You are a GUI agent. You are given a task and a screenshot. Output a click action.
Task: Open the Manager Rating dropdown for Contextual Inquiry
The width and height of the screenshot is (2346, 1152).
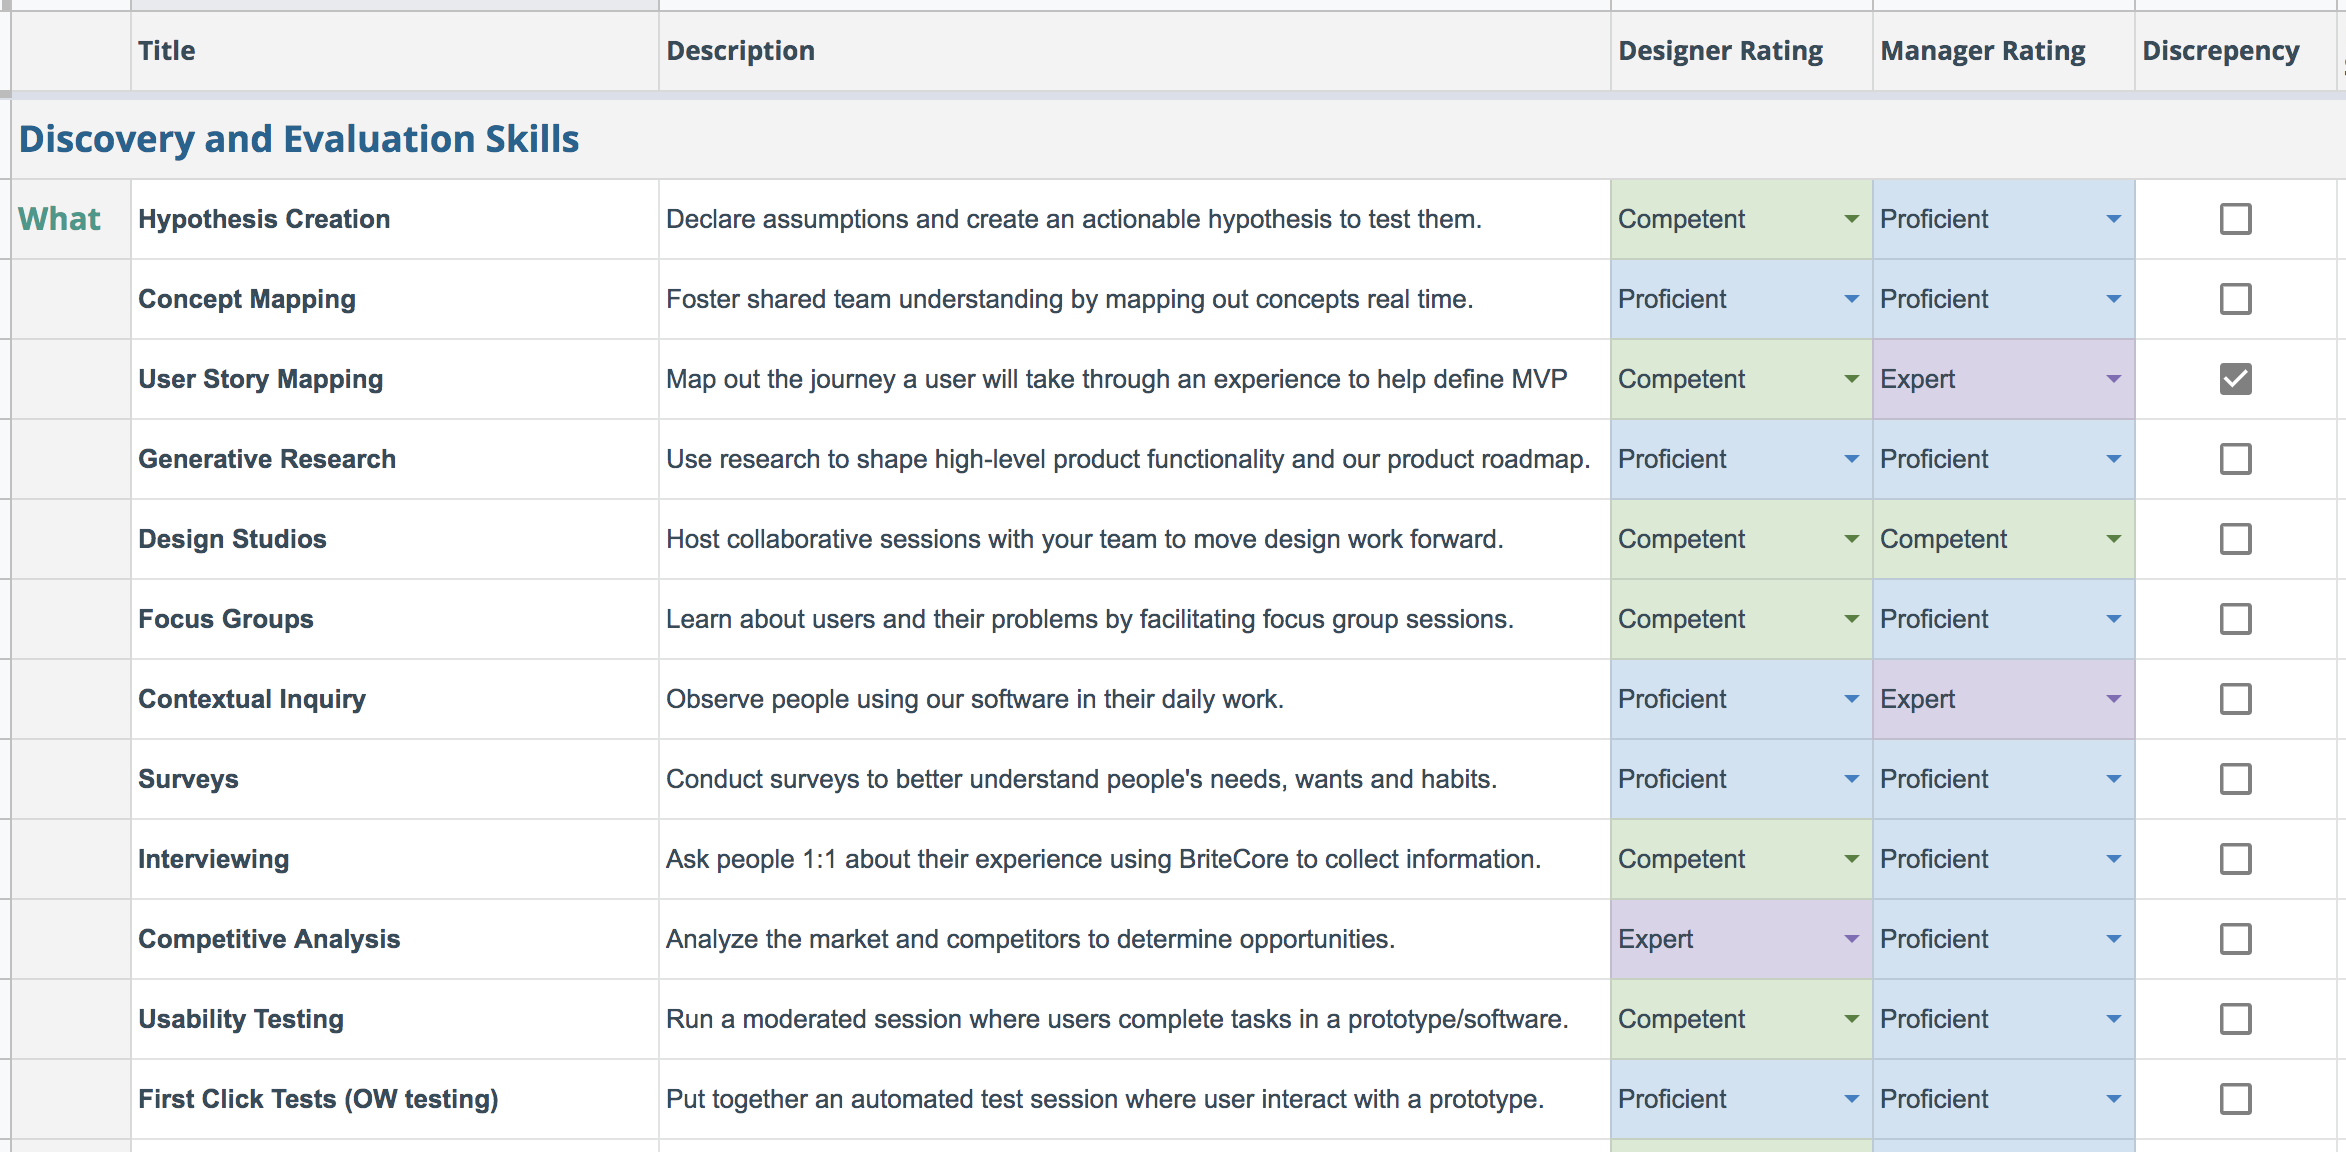tap(2112, 698)
